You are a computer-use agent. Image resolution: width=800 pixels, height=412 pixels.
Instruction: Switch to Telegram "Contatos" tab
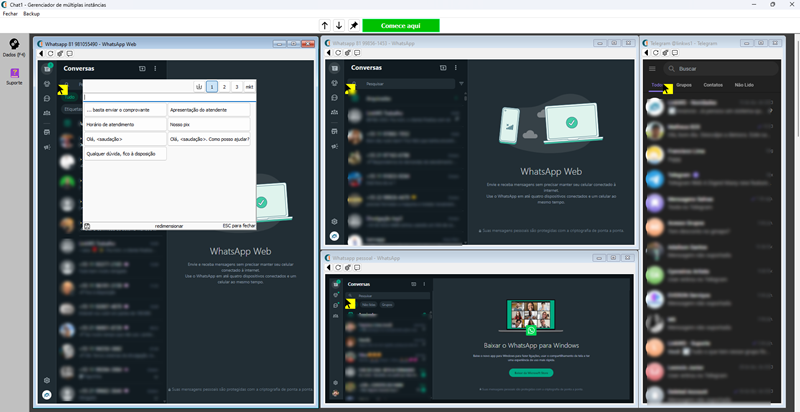click(x=713, y=86)
